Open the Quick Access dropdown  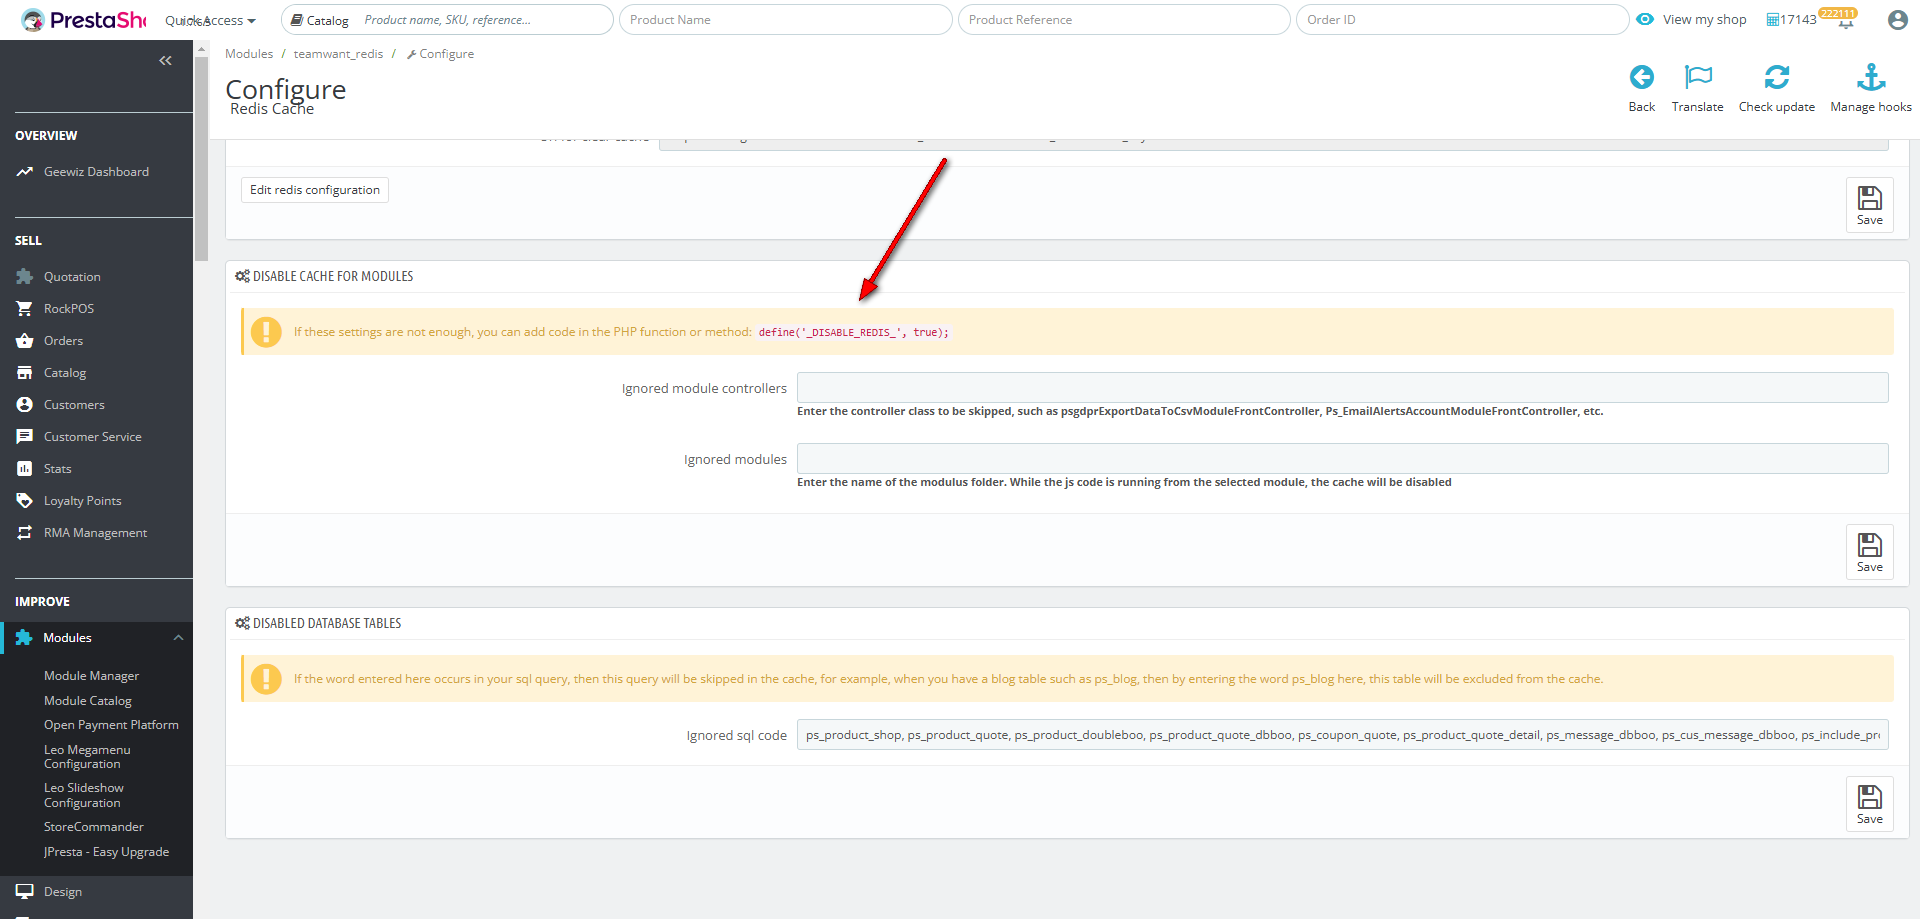click(210, 20)
